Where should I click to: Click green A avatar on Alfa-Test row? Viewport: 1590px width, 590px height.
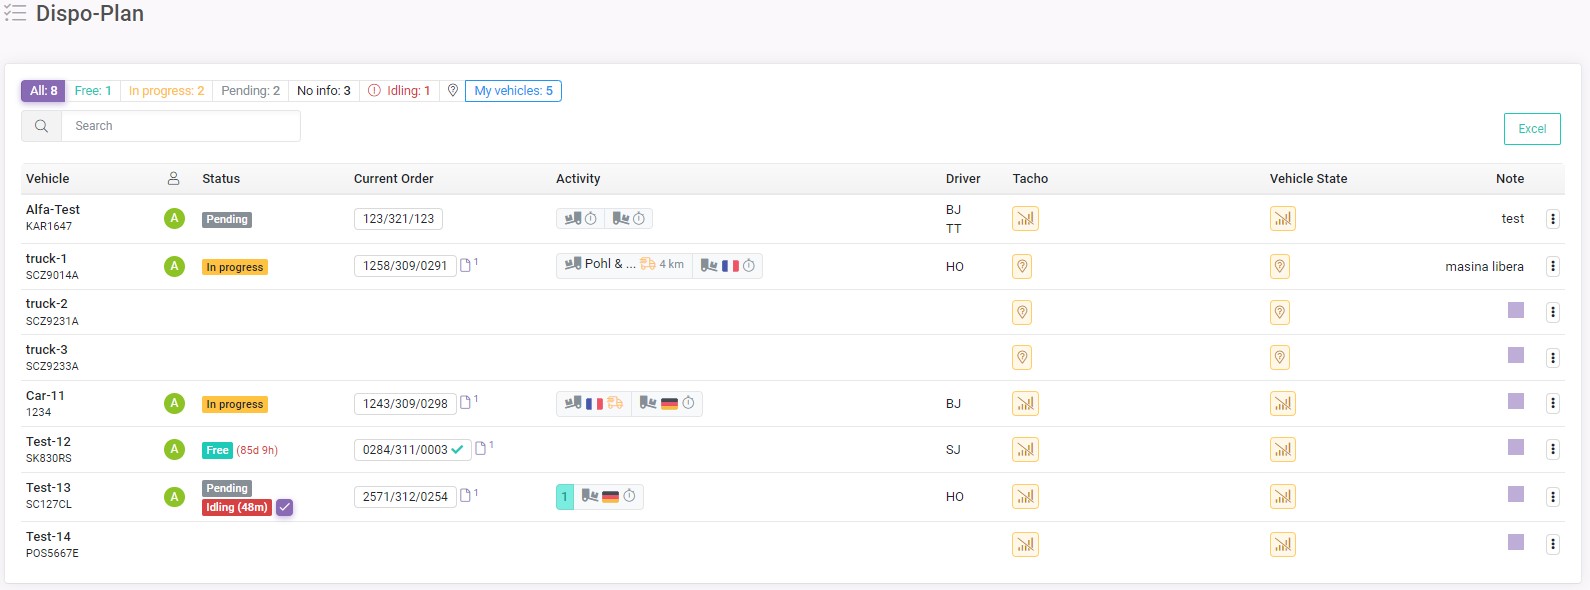(x=174, y=218)
